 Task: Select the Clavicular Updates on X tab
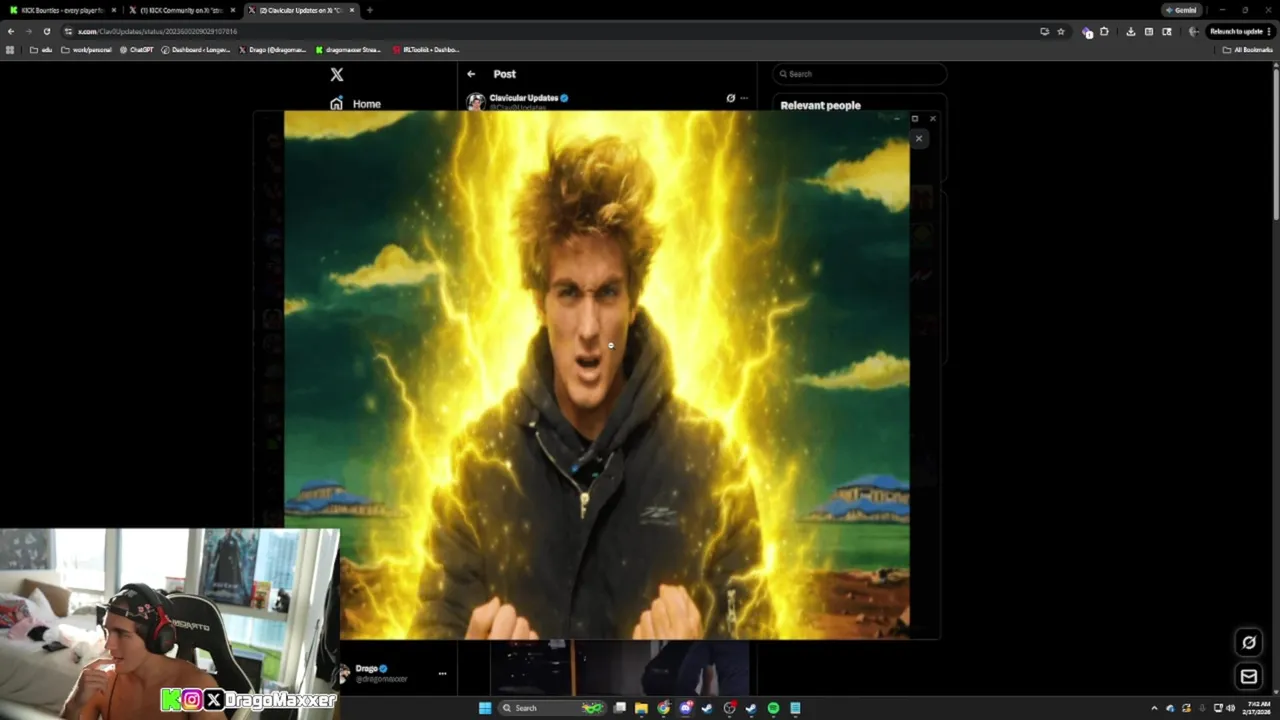click(x=300, y=10)
